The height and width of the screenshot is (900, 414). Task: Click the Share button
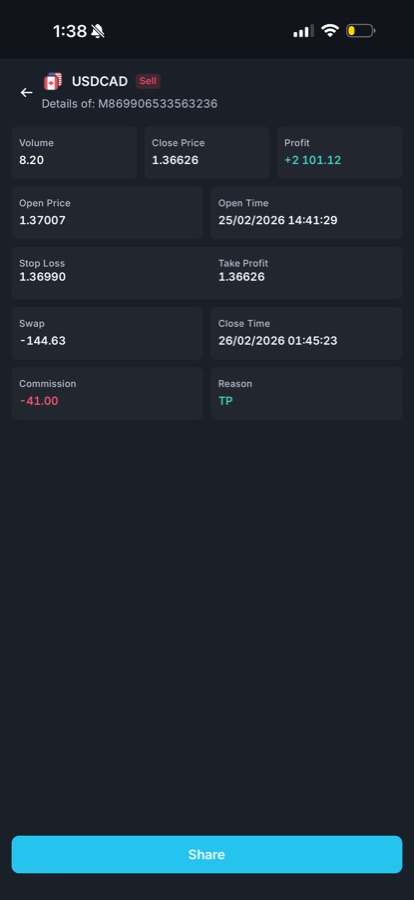tap(207, 854)
